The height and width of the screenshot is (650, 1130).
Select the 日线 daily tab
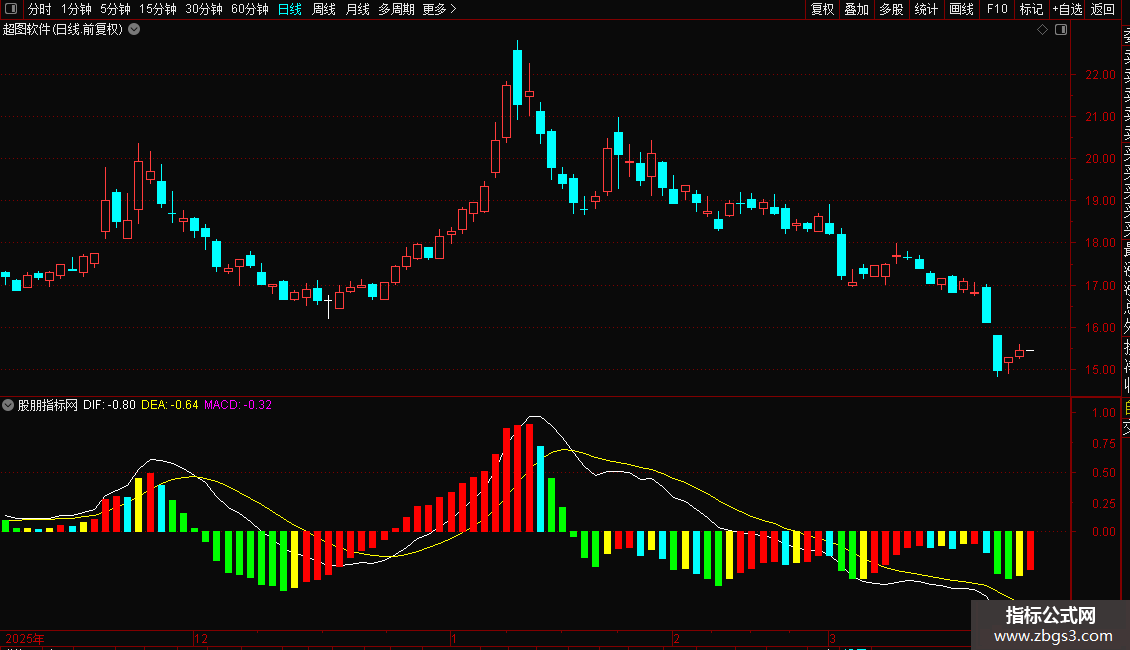tap(290, 9)
